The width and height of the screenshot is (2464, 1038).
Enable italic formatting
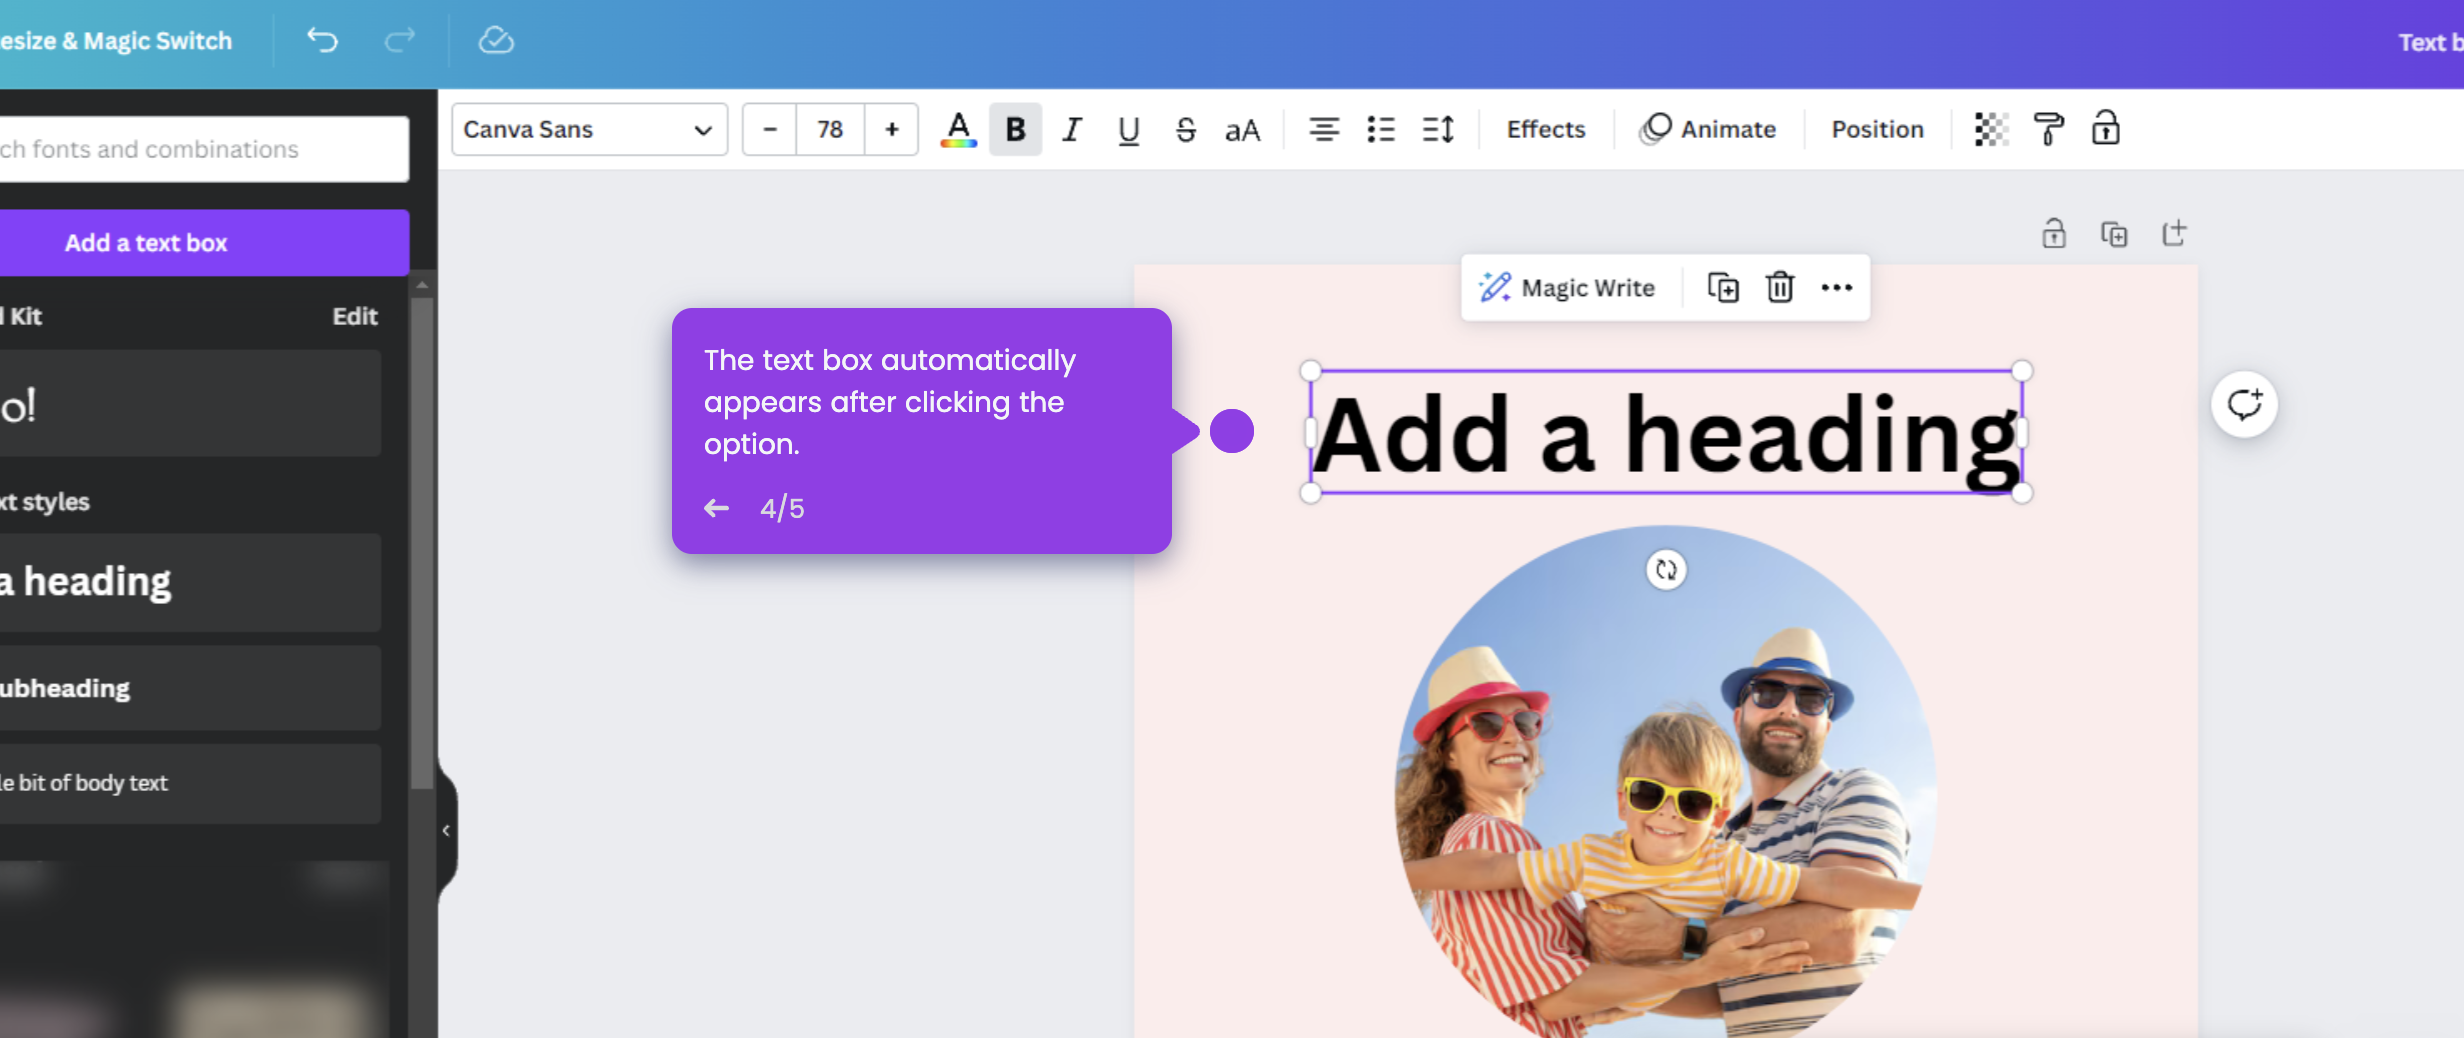1070,129
